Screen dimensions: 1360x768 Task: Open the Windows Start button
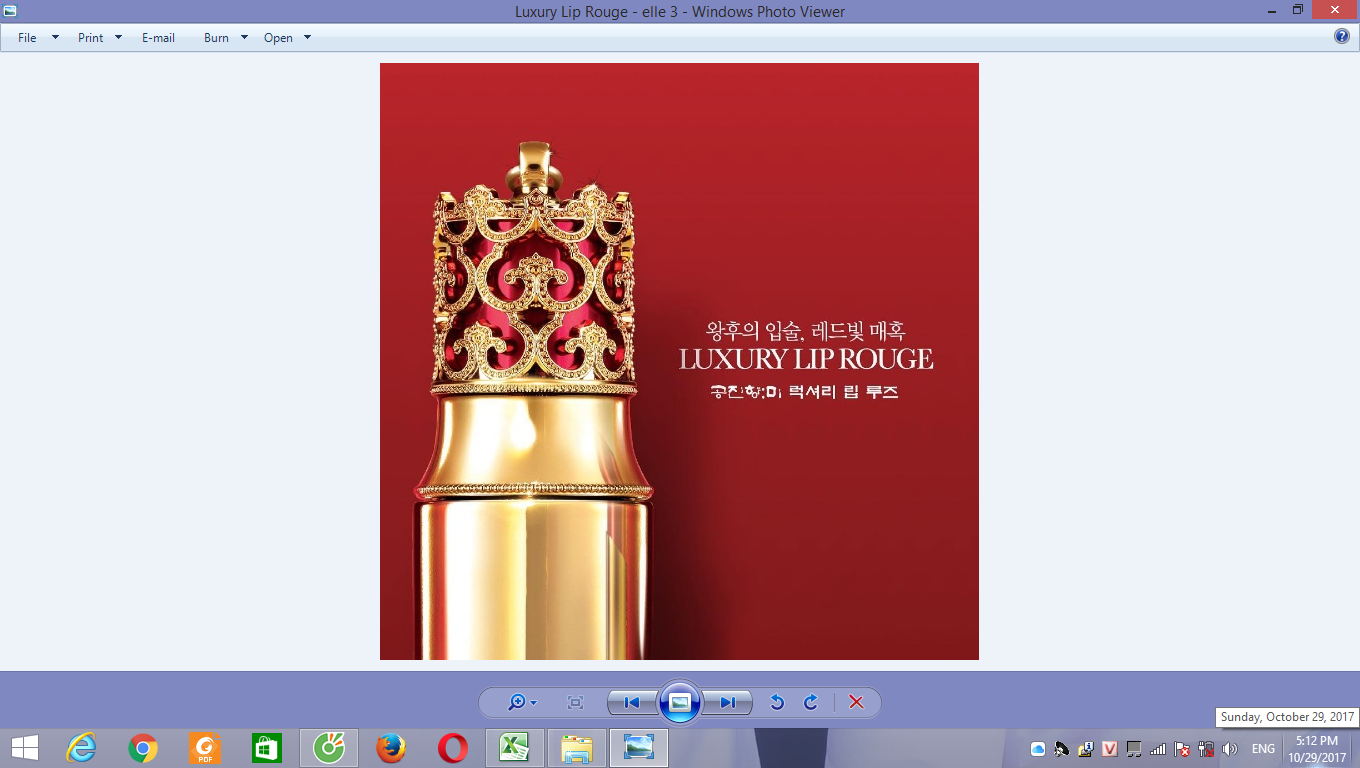(x=24, y=748)
